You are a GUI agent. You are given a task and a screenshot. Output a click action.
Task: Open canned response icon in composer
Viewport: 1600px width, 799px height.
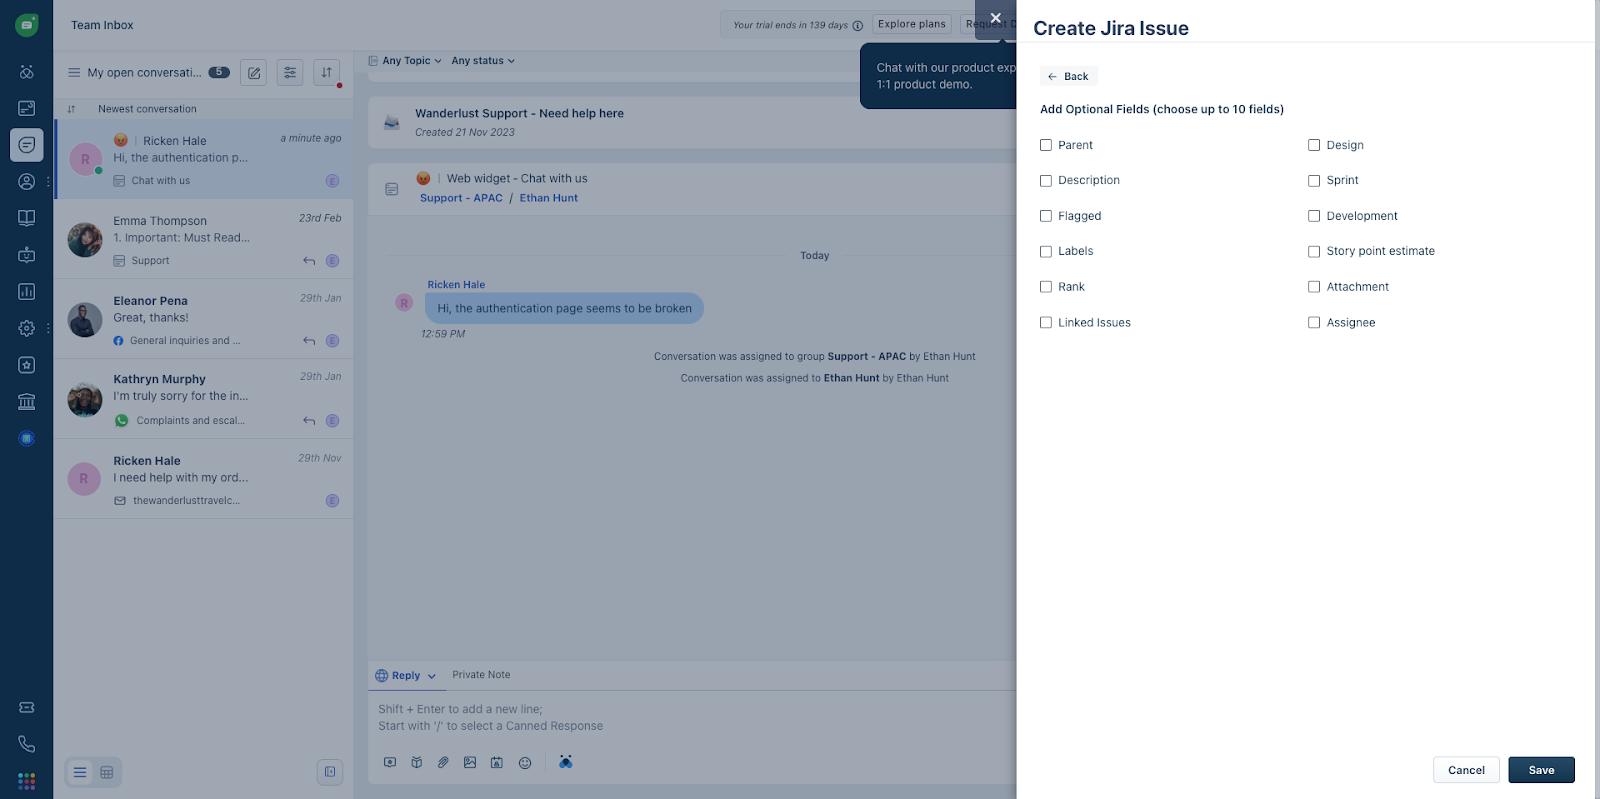(x=390, y=762)
